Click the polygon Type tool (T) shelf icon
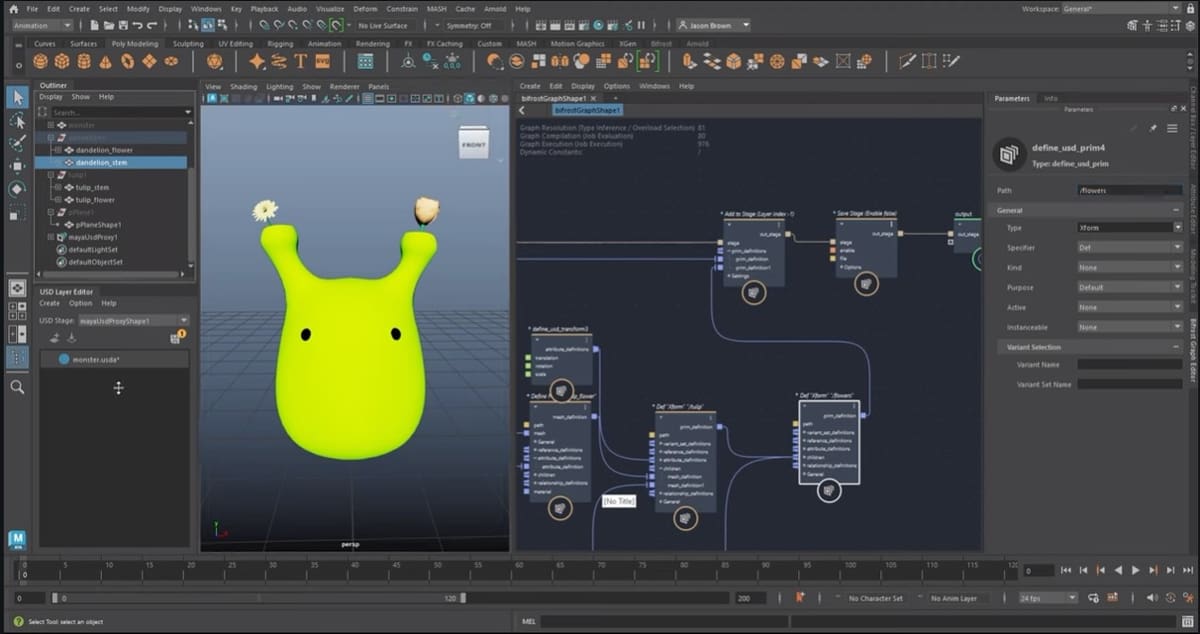This screenshot has height=634, width=1200. pos(300,61)
